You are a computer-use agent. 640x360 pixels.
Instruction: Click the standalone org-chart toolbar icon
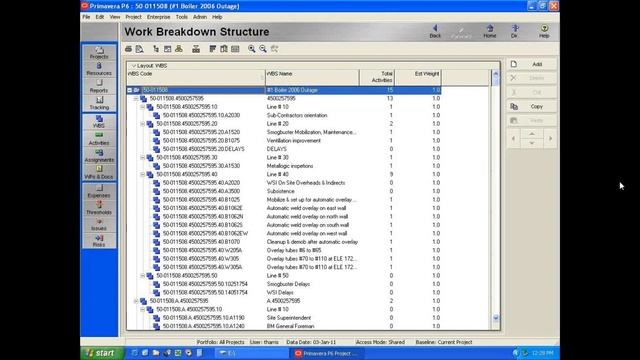coord(196,49)
